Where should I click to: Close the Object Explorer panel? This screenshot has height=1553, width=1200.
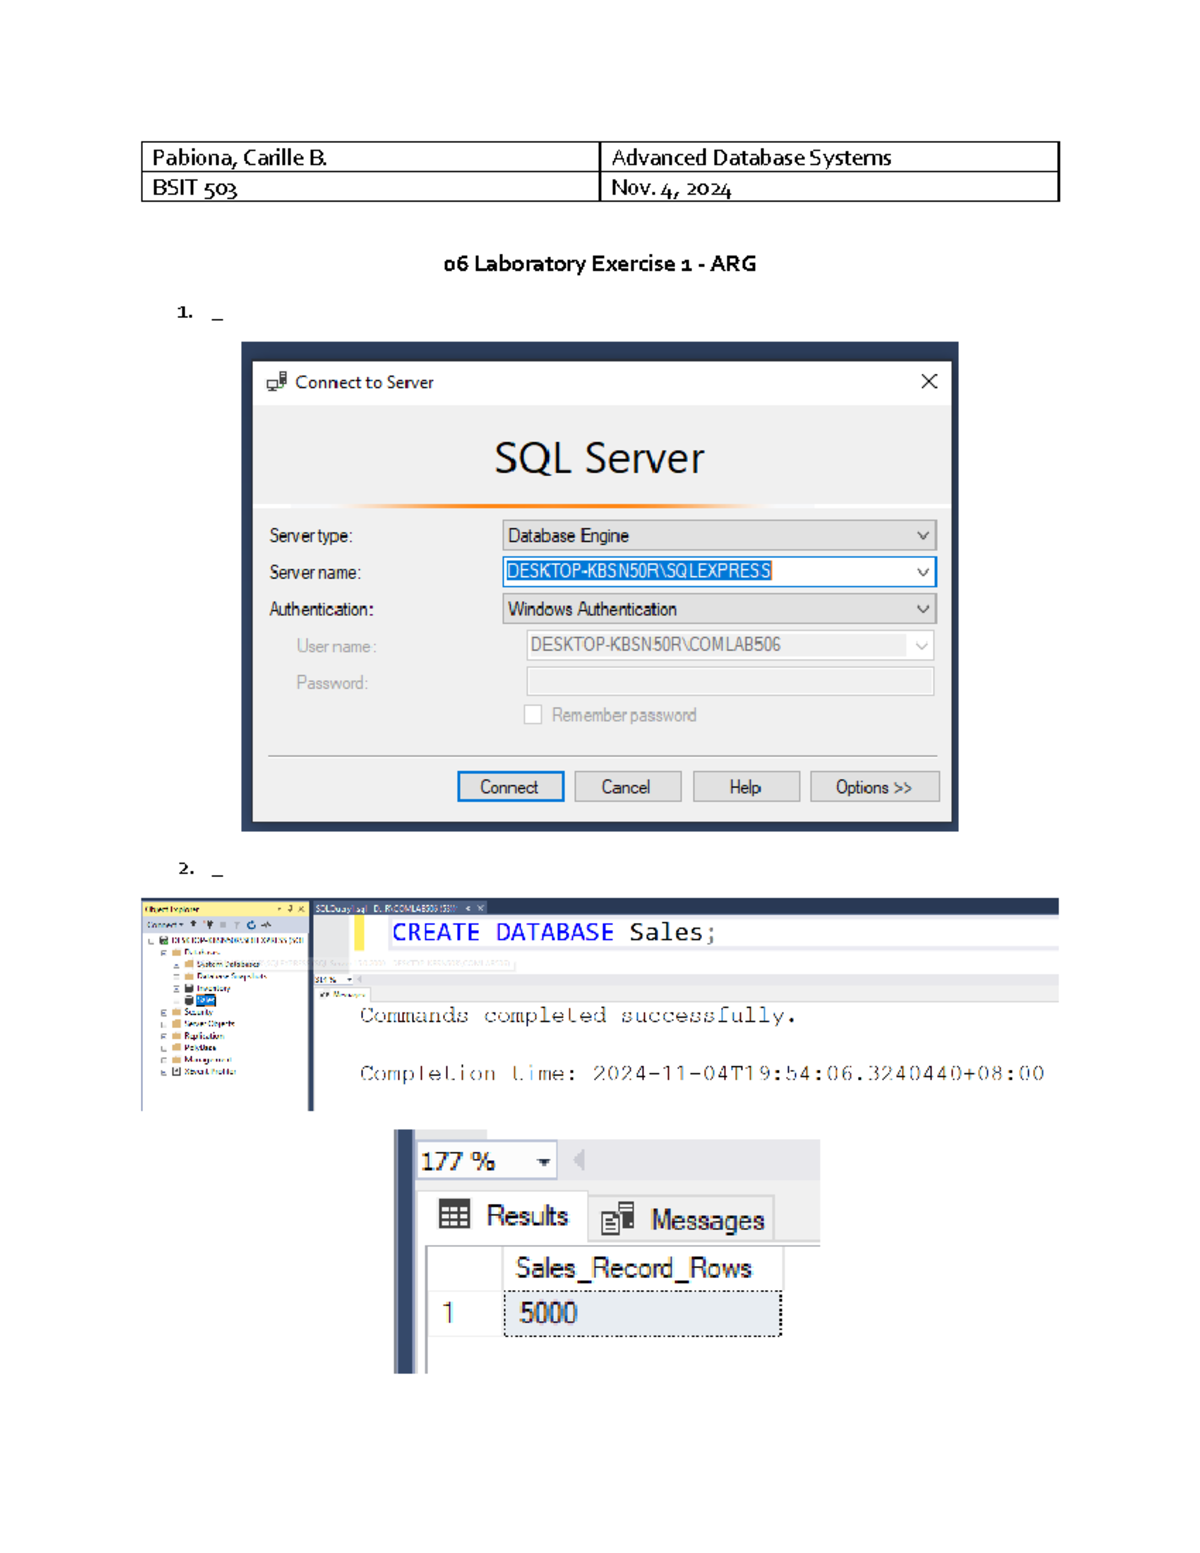(301, 909)
